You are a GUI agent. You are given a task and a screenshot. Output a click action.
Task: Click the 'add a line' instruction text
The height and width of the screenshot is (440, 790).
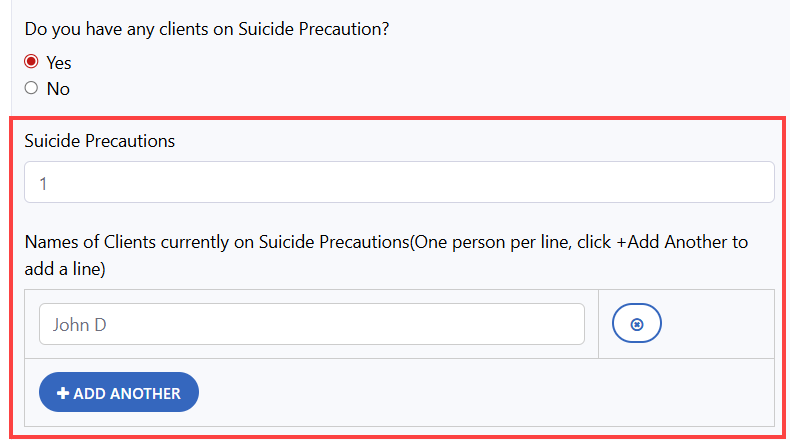click(x=65, y=269)
